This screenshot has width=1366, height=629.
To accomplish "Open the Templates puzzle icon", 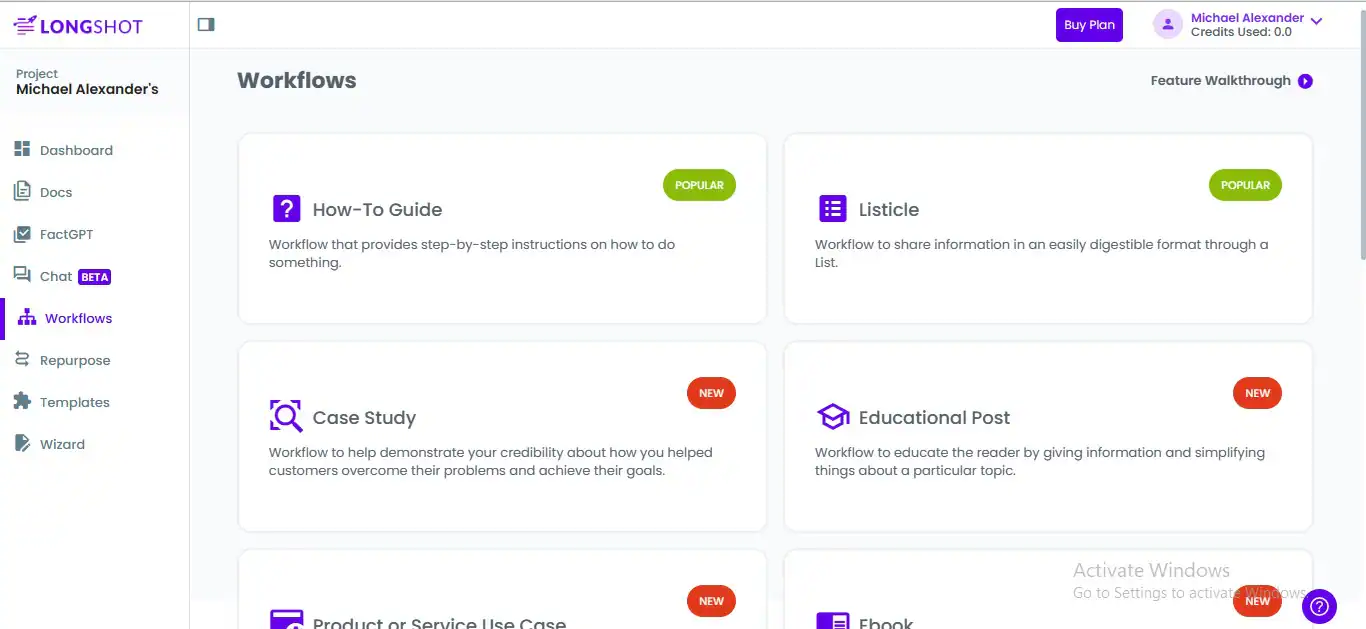I will pyautogui.click(x=22, y=401).
